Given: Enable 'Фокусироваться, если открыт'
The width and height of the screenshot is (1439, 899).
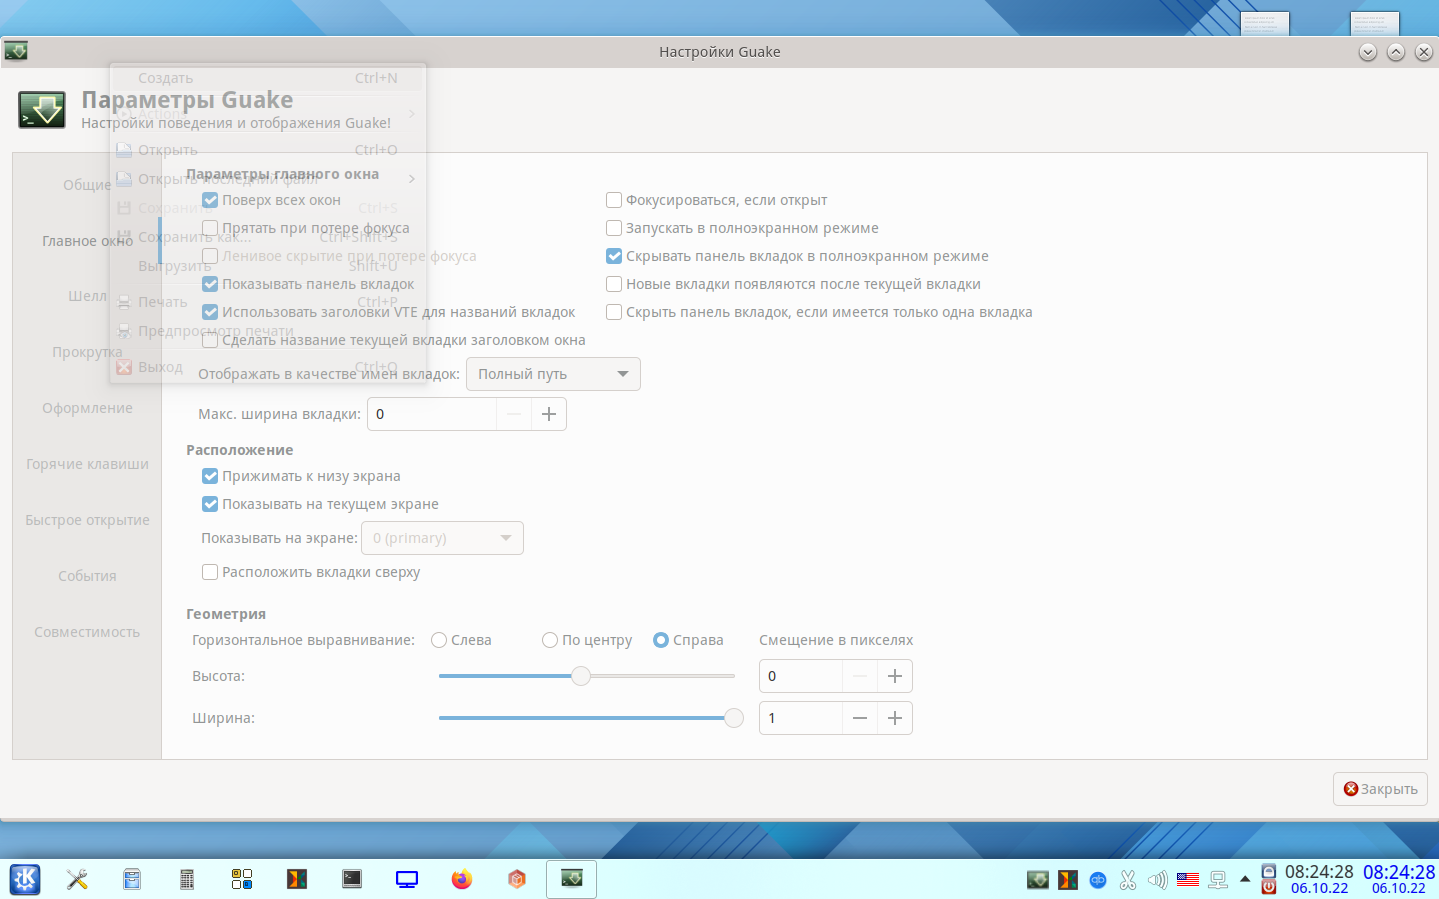Looking at the screenshot, I should click(614, 200).
